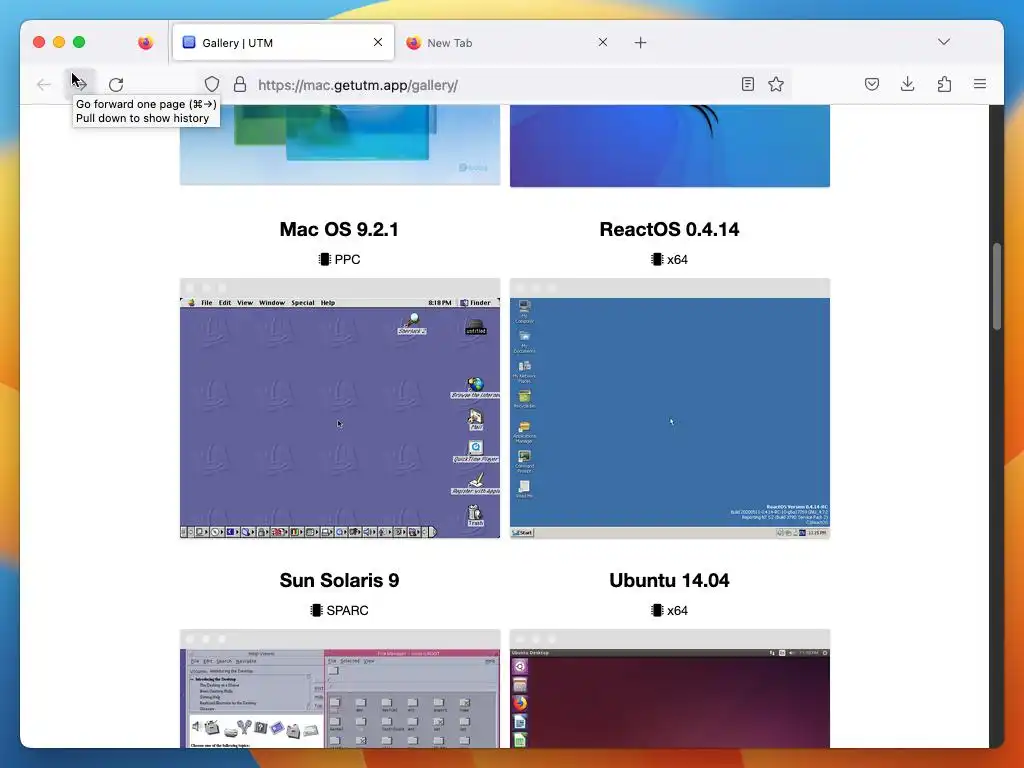The image size is (1024, 768).
Task: Switch to the Gallery | UTM tab
Action: point(283,42)
